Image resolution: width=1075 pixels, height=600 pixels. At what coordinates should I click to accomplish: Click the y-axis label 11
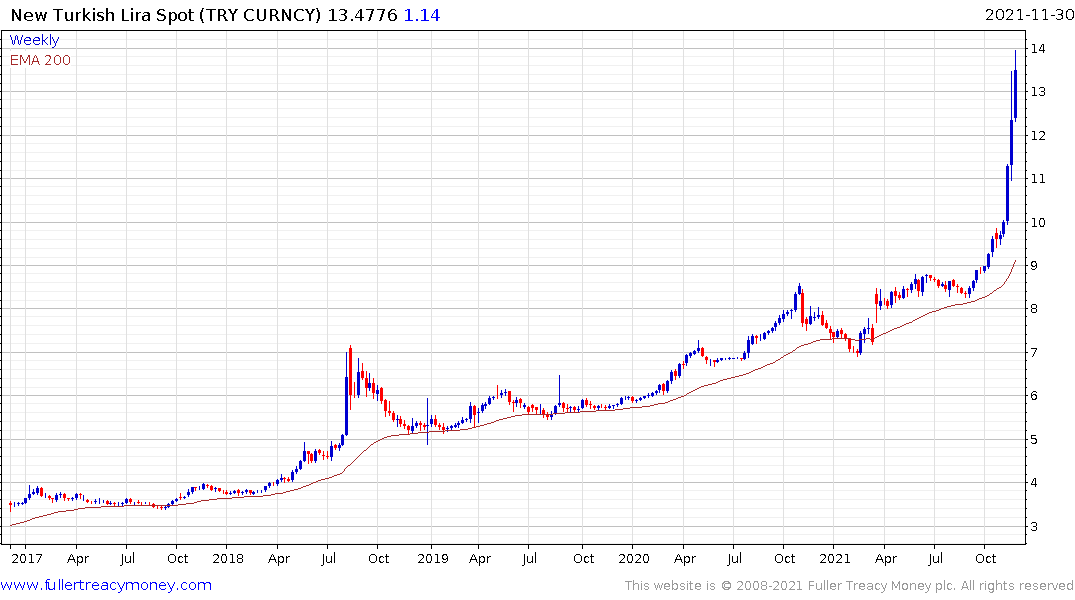pyautogui.click(x=1037, y=178)
